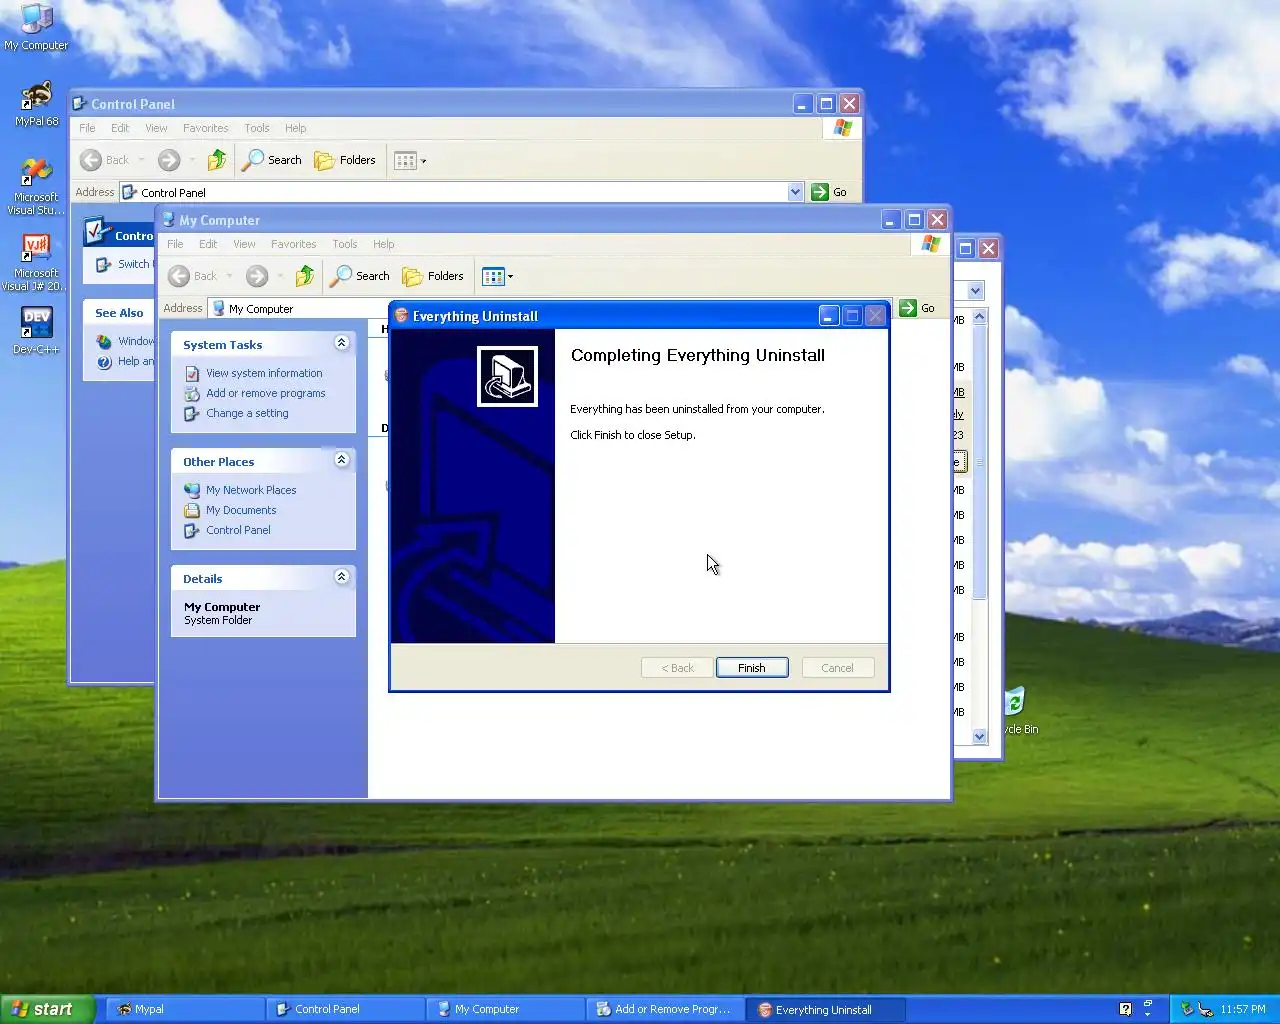
Task: Open Favorites menu in My Computer window
Action: [x=293, y=244]
